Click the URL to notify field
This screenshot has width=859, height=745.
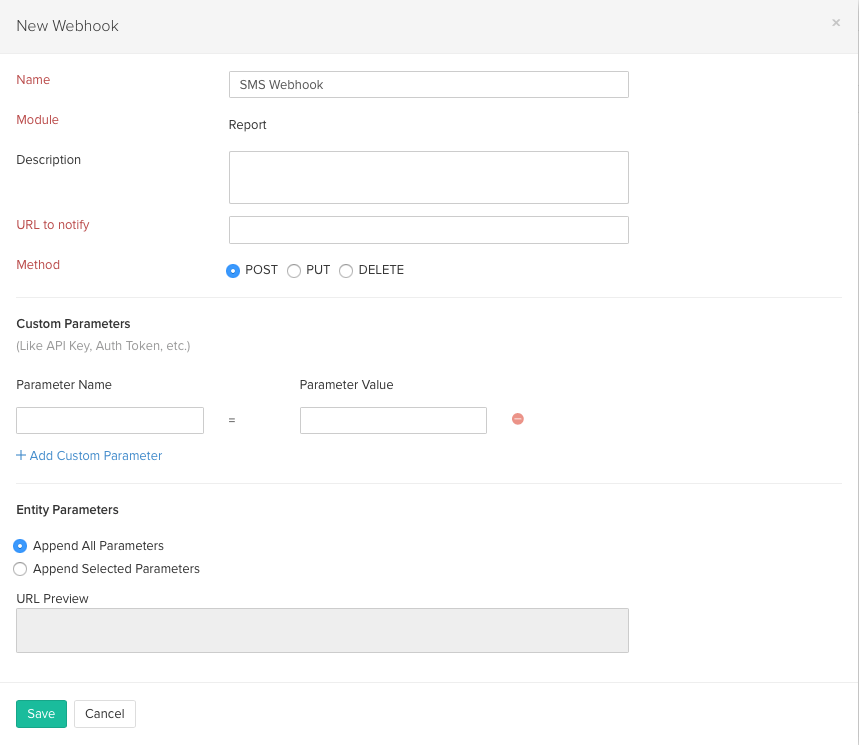pos(428,230)
